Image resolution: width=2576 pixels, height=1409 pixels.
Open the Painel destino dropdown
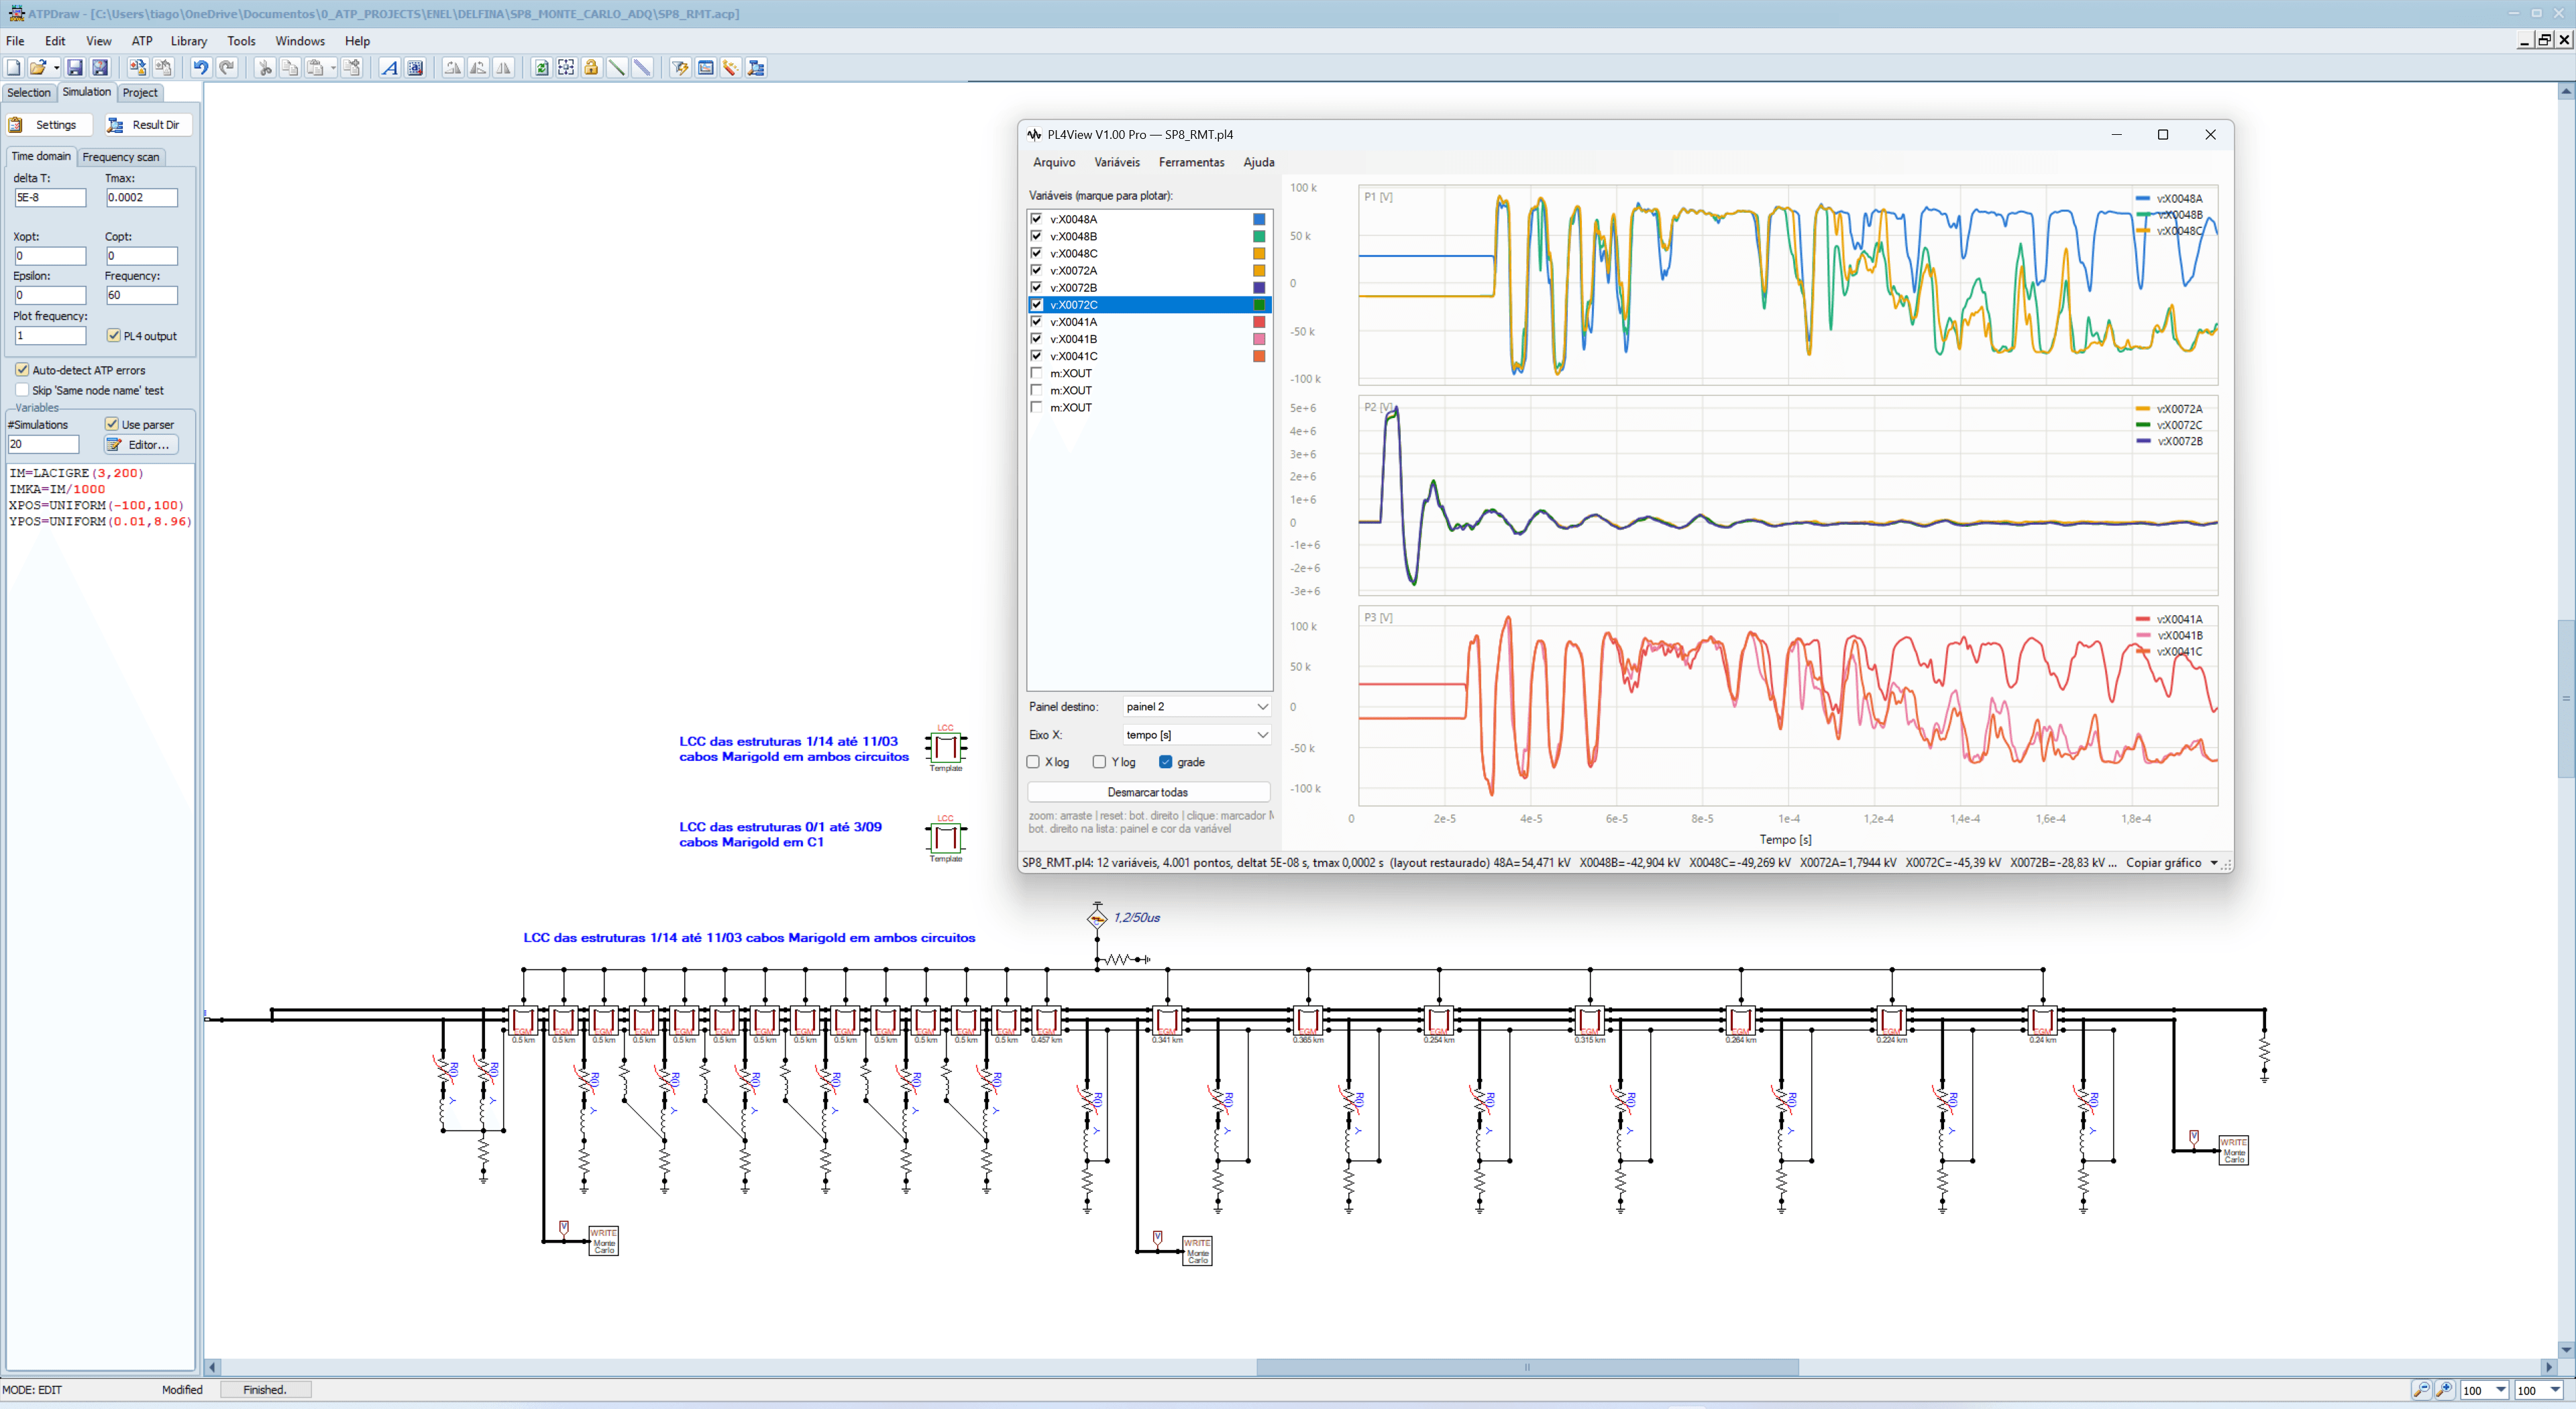pyautogui.click(x=1197, y=707)
